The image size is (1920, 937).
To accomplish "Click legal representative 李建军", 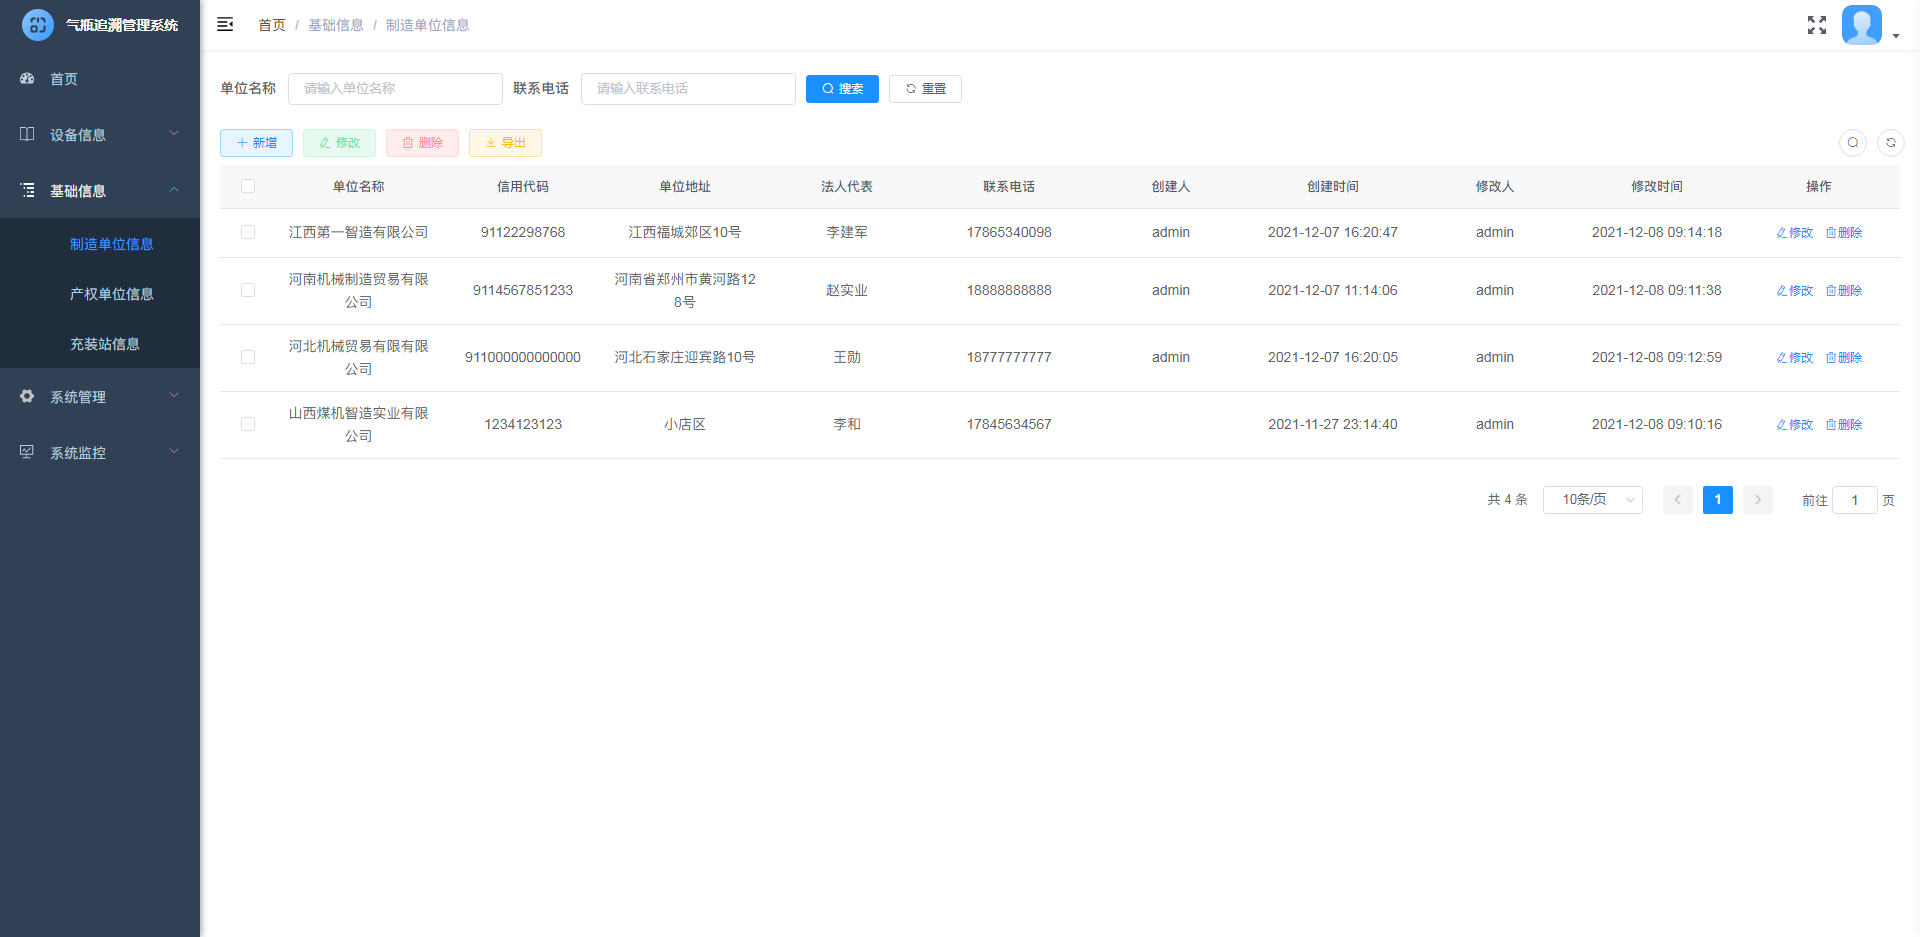I will click(x=847, y=232).
